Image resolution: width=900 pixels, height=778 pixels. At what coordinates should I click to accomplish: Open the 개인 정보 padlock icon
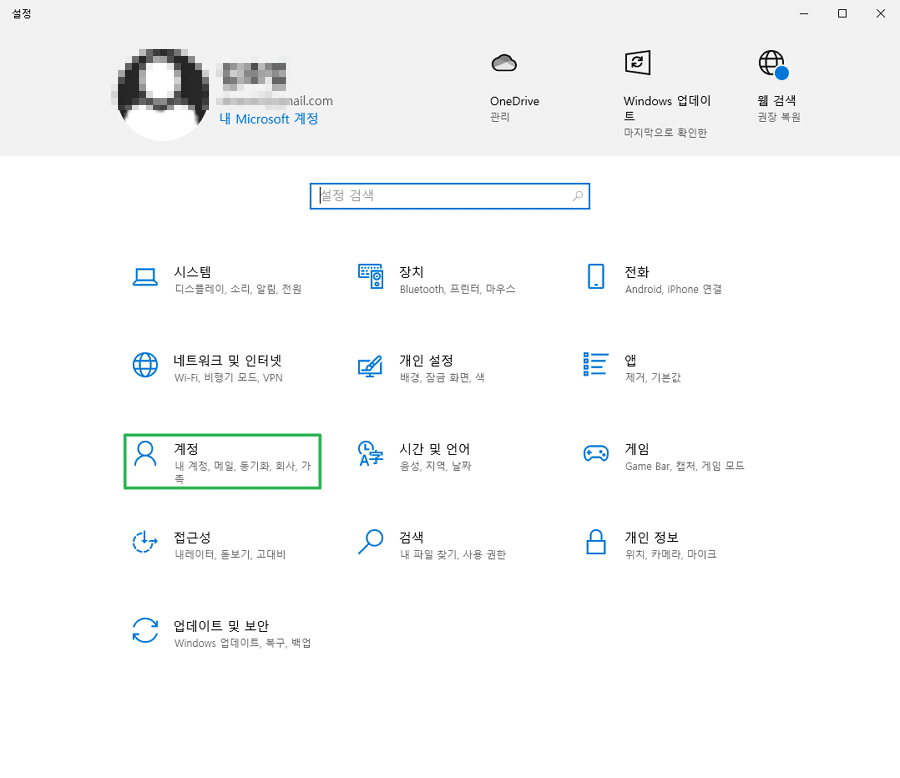coord(596,541)
